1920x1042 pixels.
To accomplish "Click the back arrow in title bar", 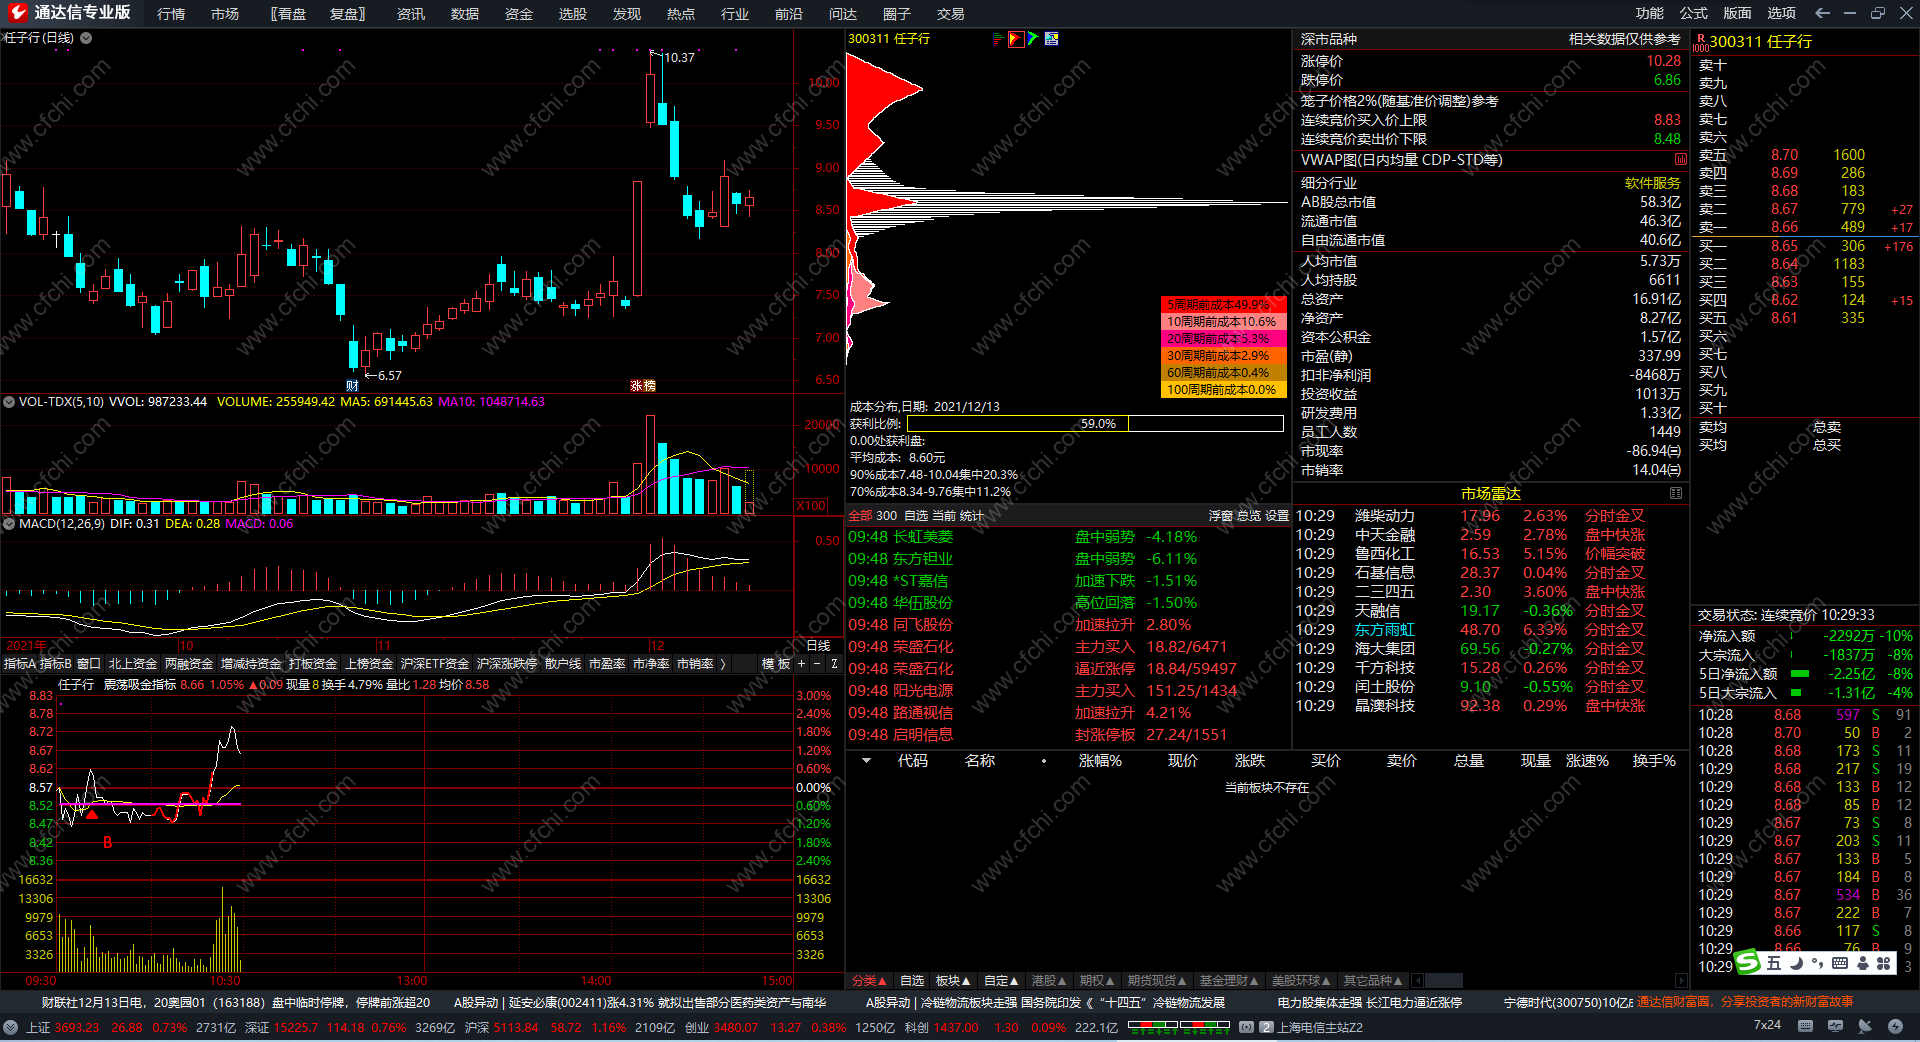I will click(x=1822, y=13).
